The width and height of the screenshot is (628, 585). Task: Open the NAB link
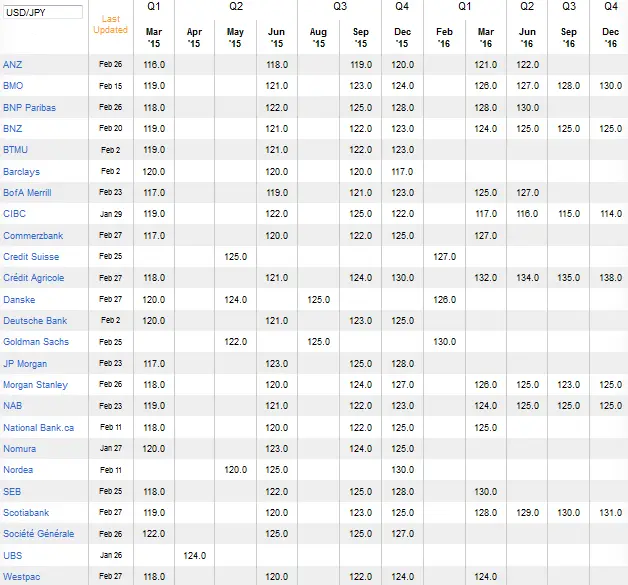click(x=12, y=406)
